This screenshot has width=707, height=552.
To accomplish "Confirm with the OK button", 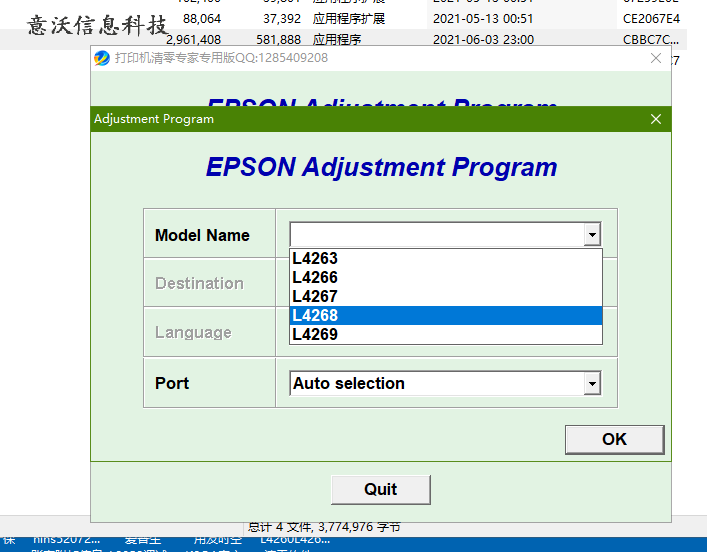I will point(615,439).
